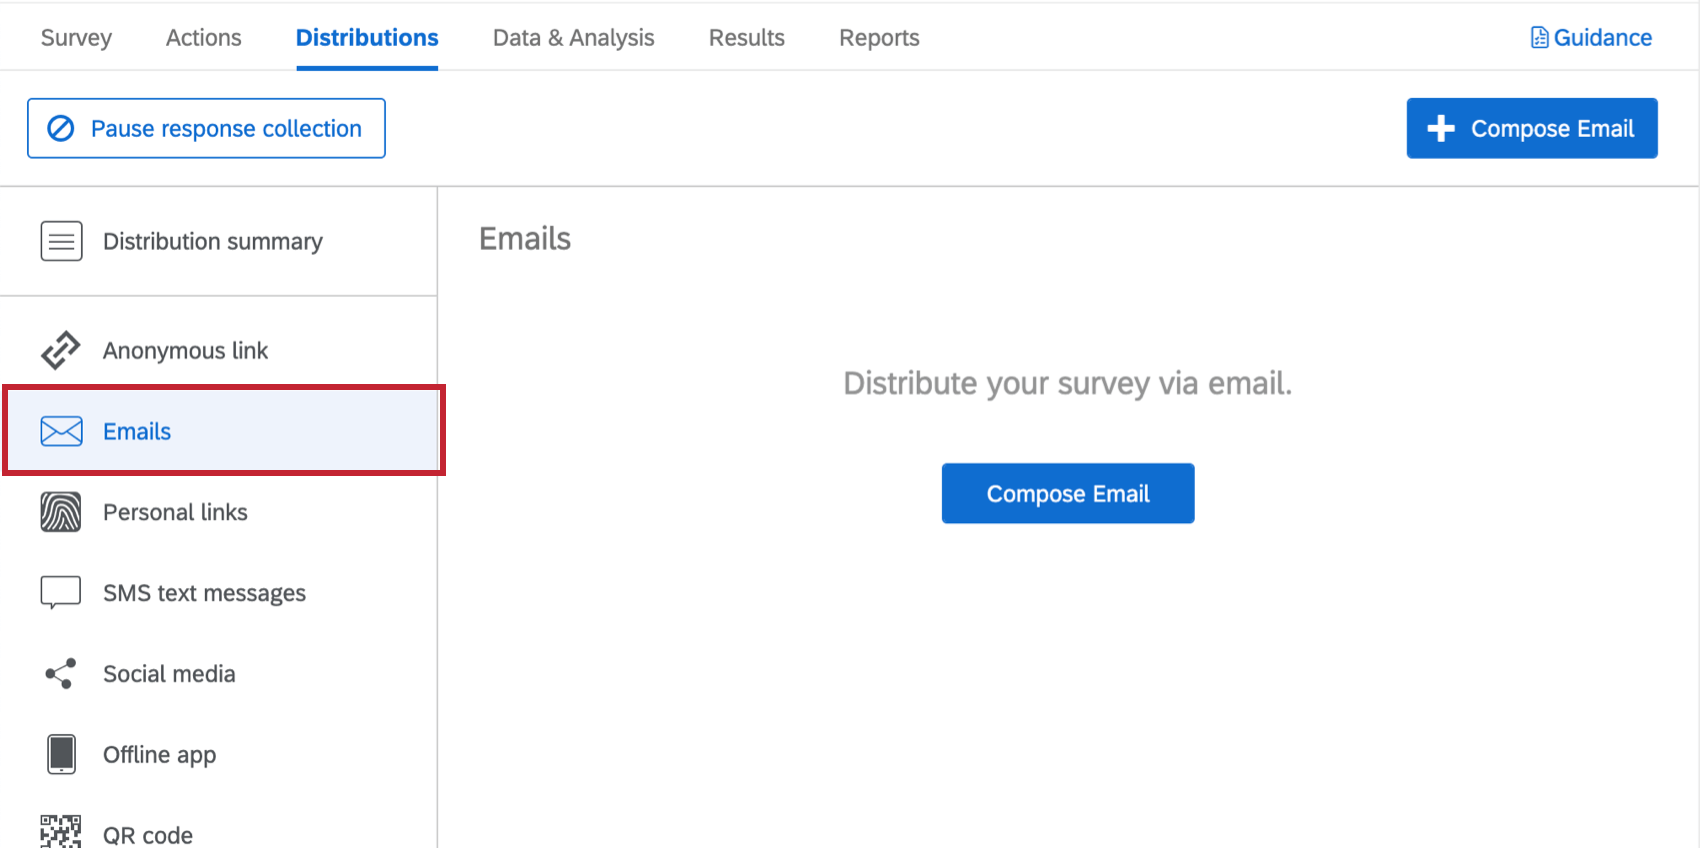
Task: Click the centered Compose Email button
Action: pyautogui.click(x=1068, y=493)
